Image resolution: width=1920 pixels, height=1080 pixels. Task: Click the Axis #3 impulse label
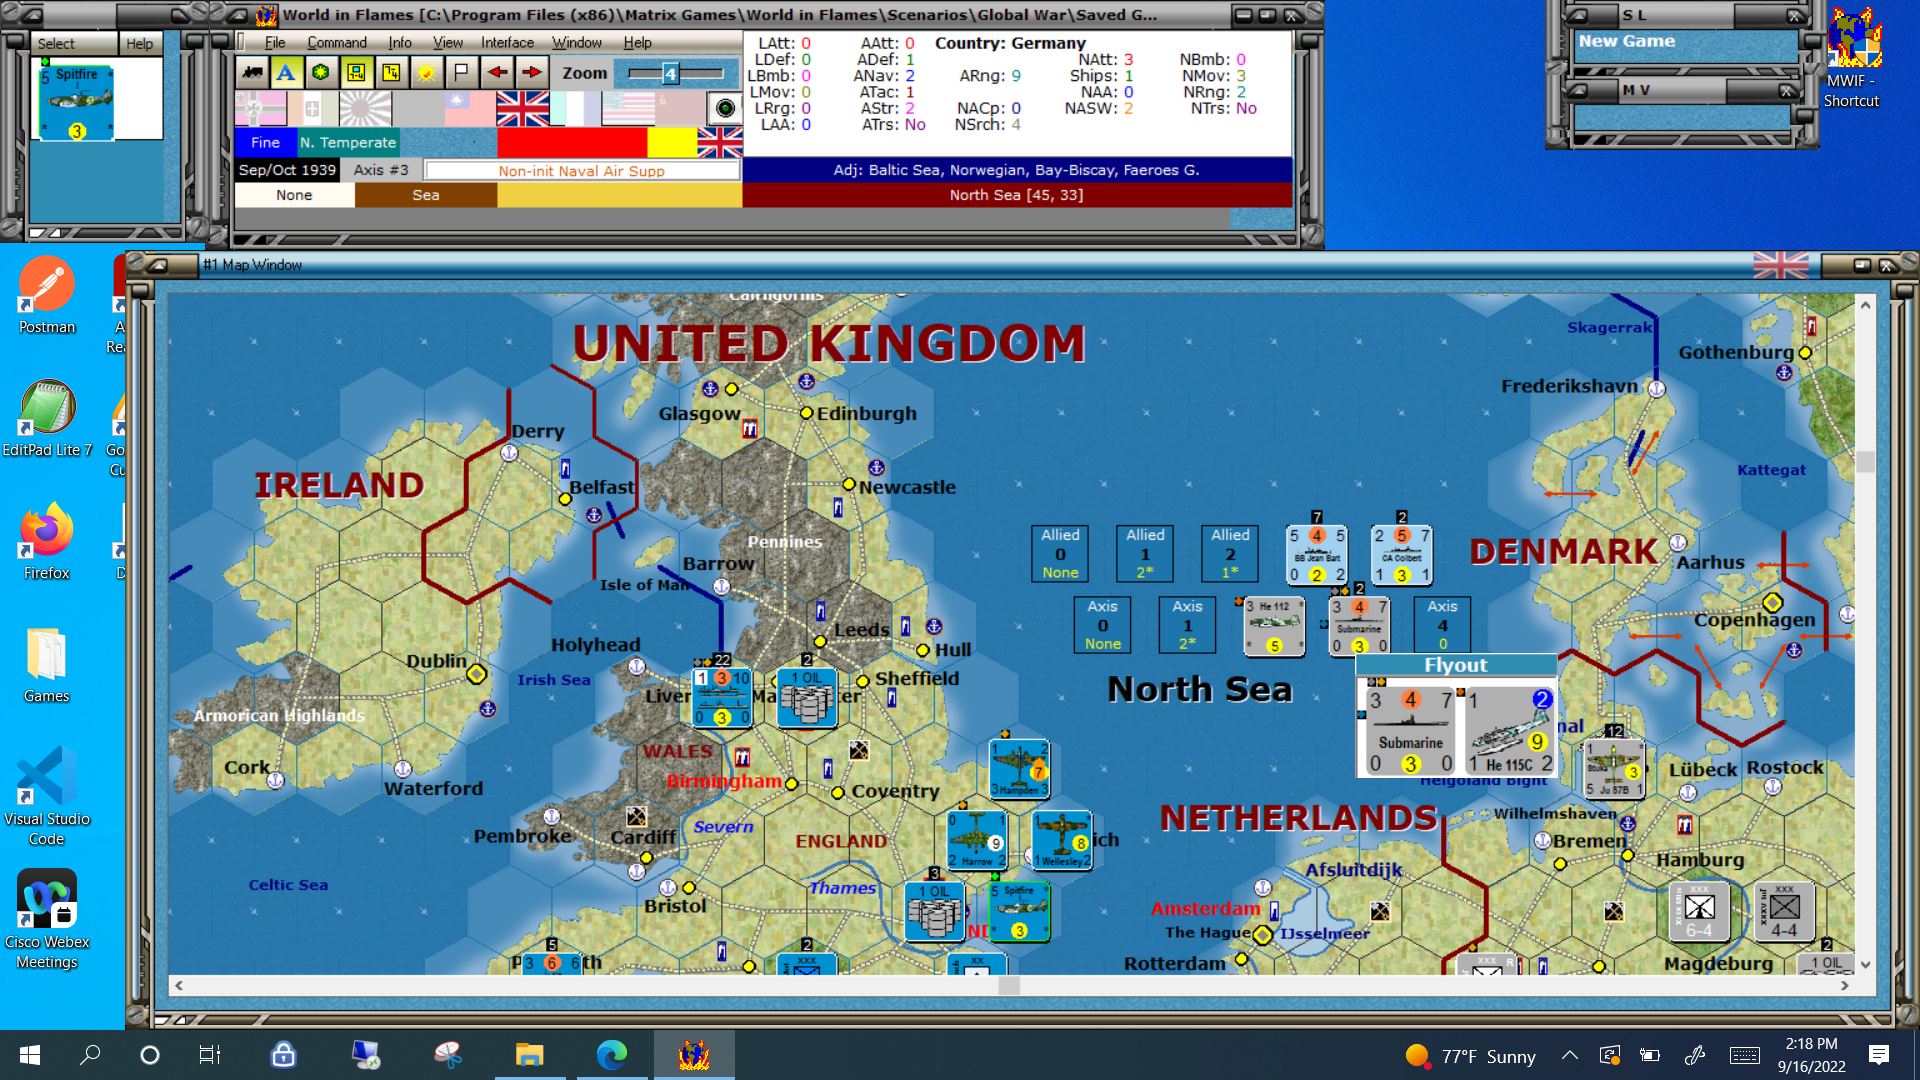(381, 170)
